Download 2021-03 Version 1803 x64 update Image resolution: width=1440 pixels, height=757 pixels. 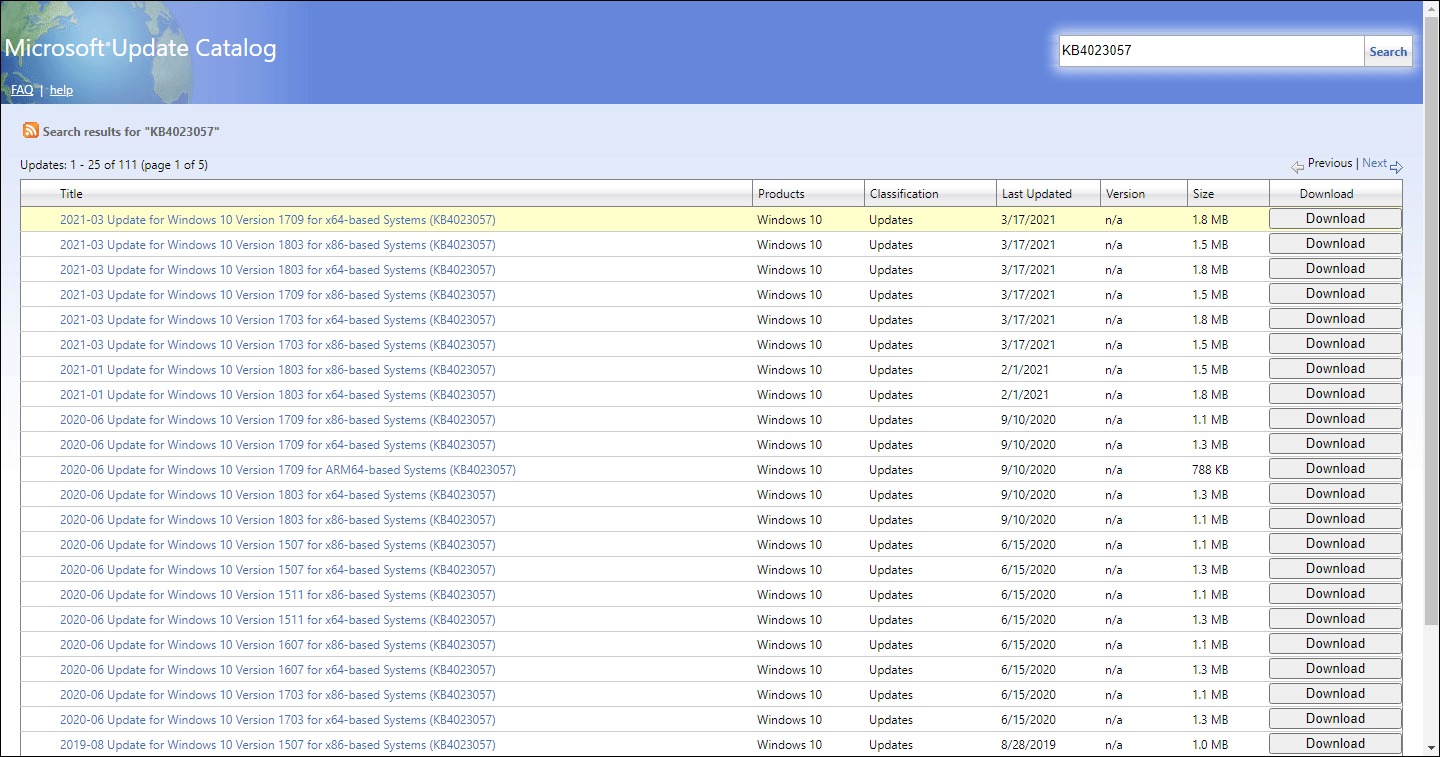pos(1335,269)
